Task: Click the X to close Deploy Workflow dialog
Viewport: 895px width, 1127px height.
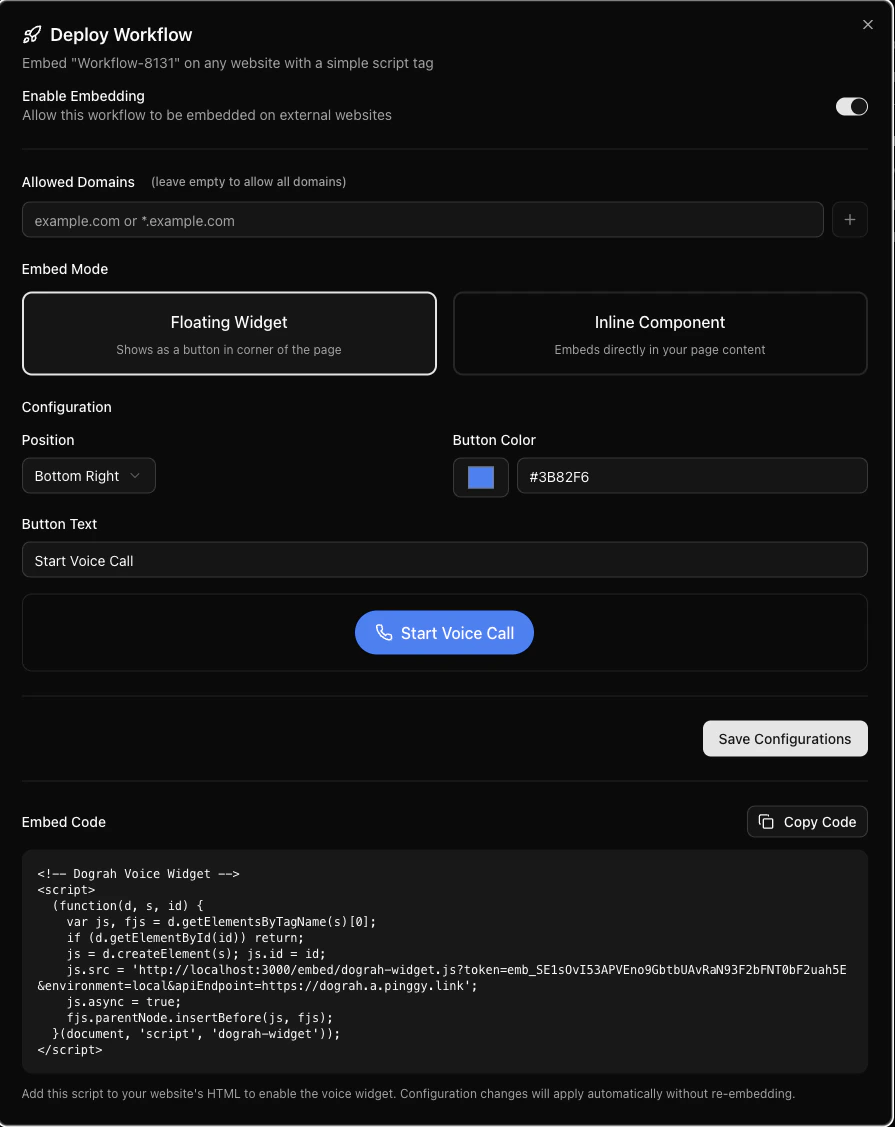Action: pyautogui.click(x=868, y=25)
